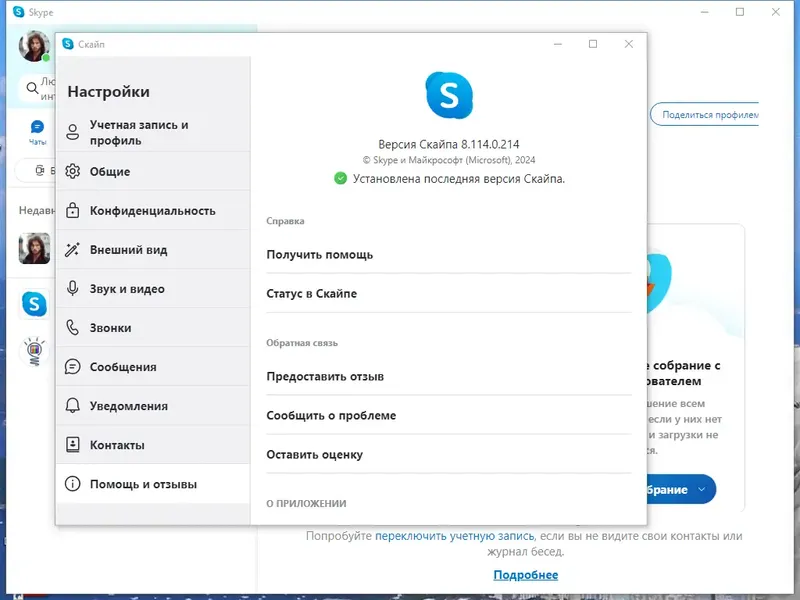
Task: Click Установлена последняя версия Скайпа text
Action: [459, 179]
